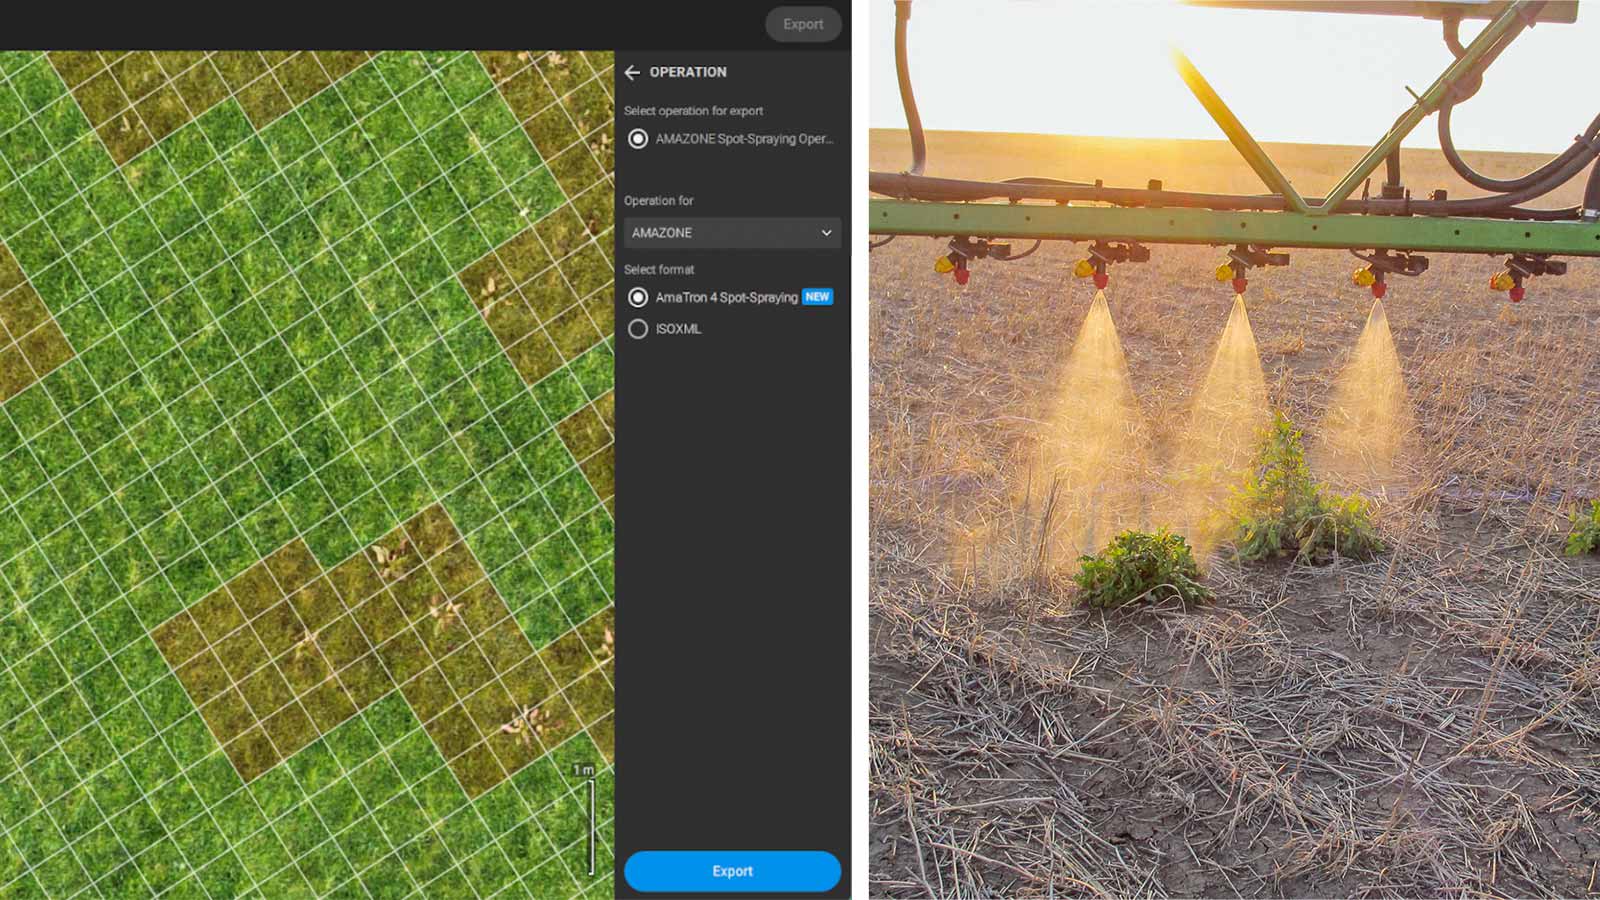
Task: Click the filled radio icon for AmaTron 4
Action: click(x=637, y=297)
